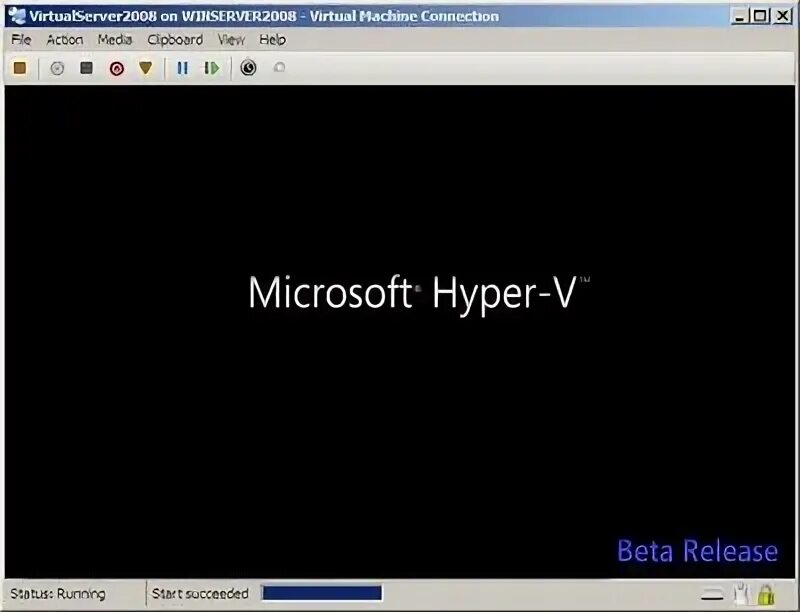Click the keyboard status icon in status bar
Screen dimensions: 800x612
coord(712,595)
